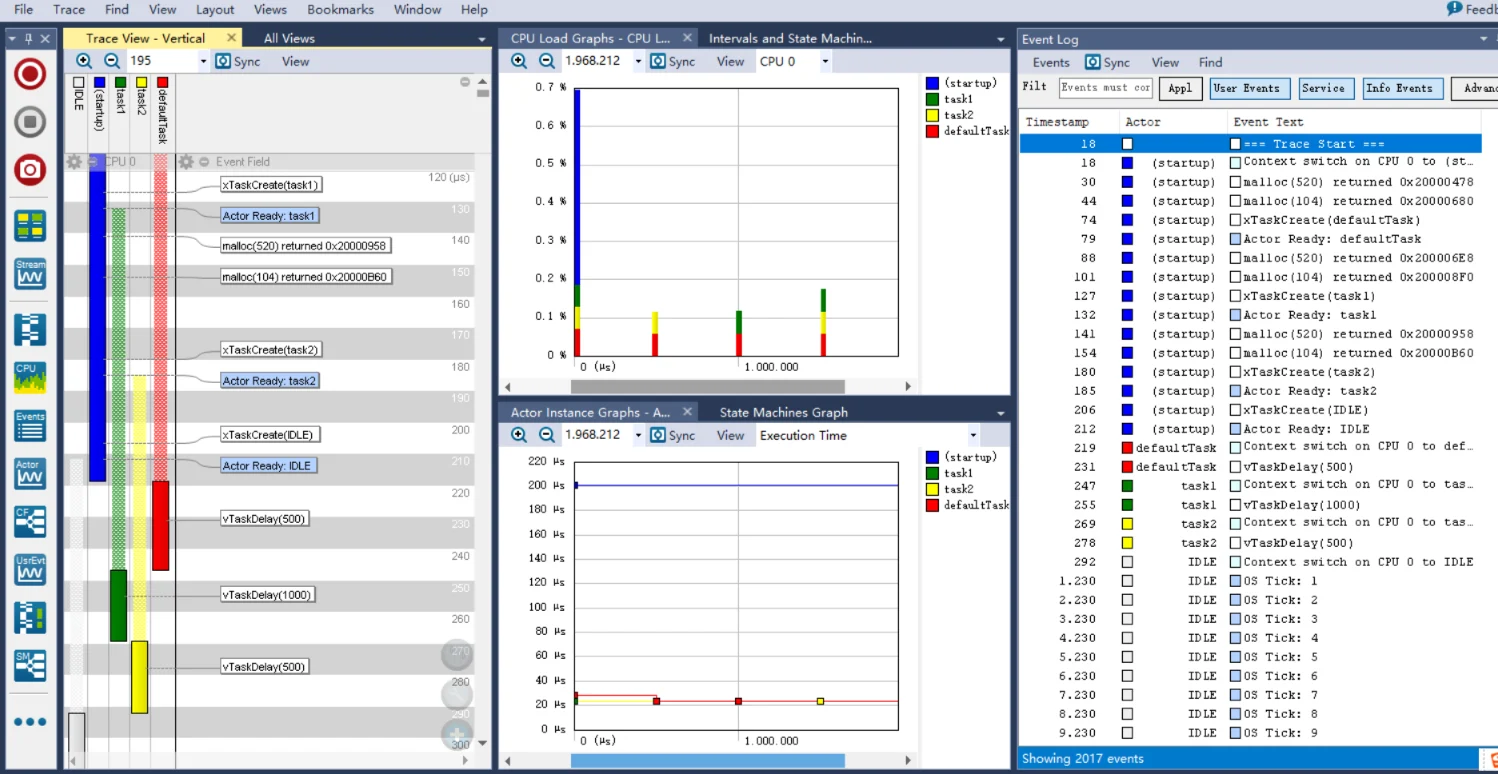Image resolution: width=1498 pixels, height=774 pixels.
Task: Click Sync in the Actor Instance Graphs toolbar
Action: point(672,435)
